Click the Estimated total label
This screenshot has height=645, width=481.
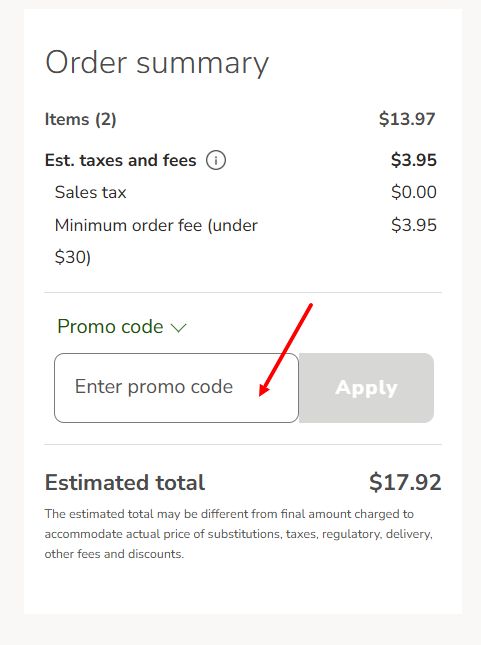tap(125, 483)
